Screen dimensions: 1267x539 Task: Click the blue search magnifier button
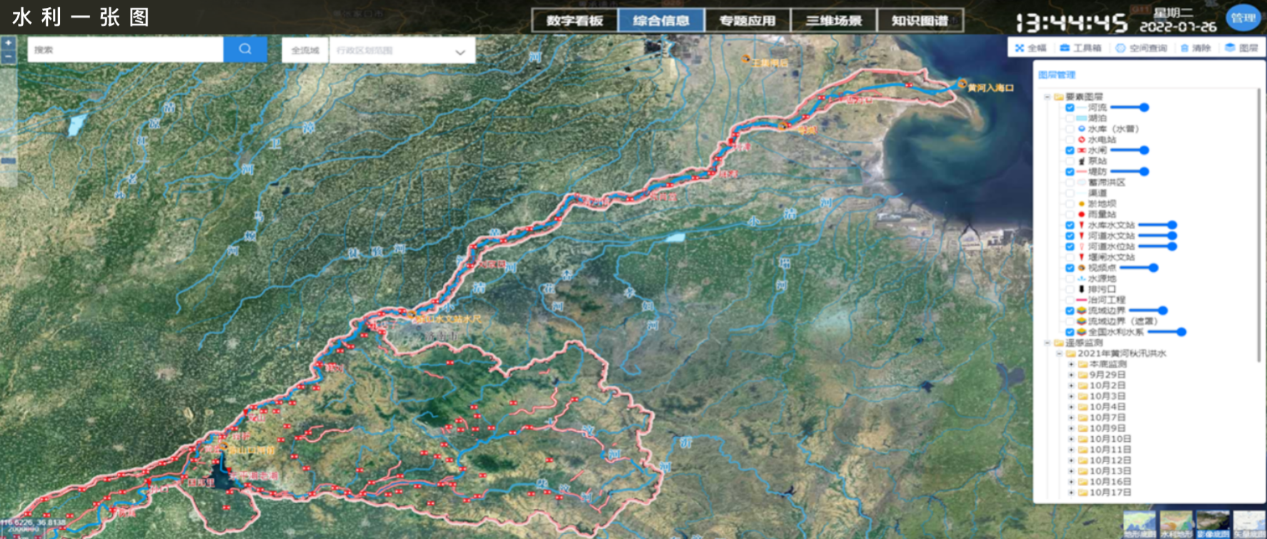click(x=245, y=50)
